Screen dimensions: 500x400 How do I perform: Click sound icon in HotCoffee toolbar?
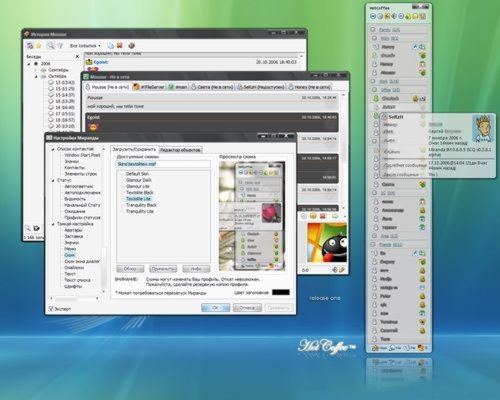point(394,16)
